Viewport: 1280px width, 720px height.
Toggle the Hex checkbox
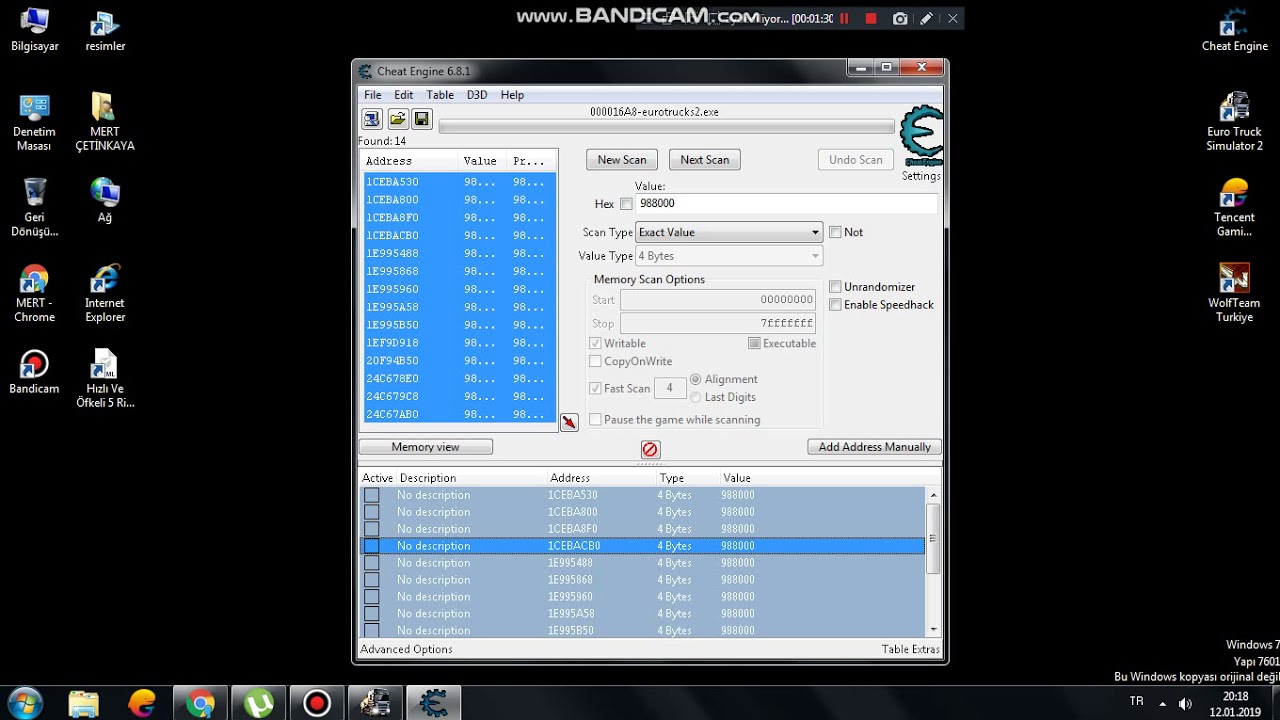pyautogui.click(x=627, y=204)
